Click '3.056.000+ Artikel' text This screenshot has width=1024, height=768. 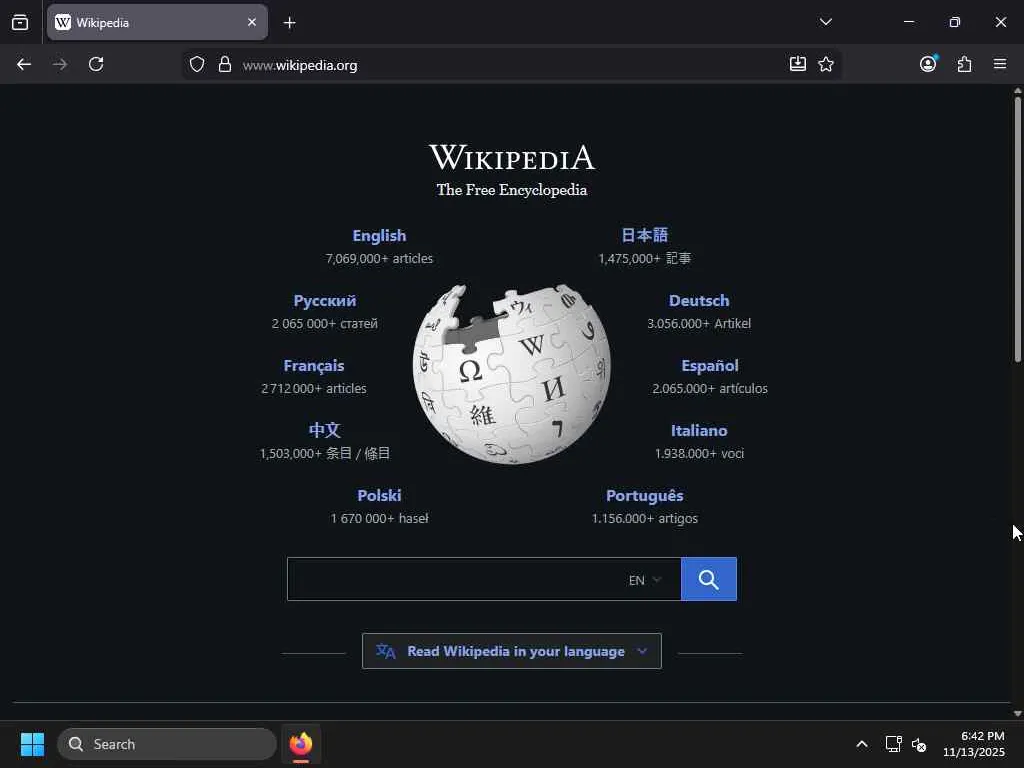[x=699, y=323]
